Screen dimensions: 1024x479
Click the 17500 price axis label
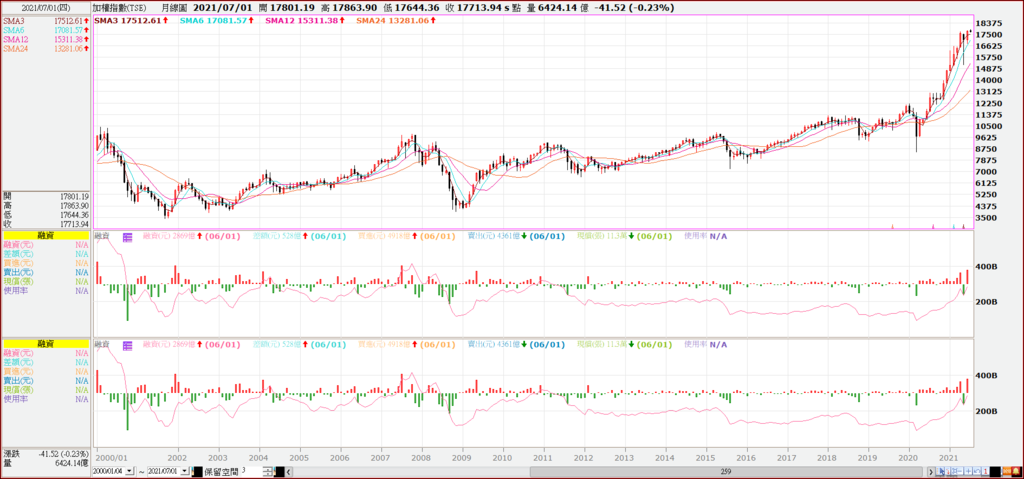(x=991, y=35)
